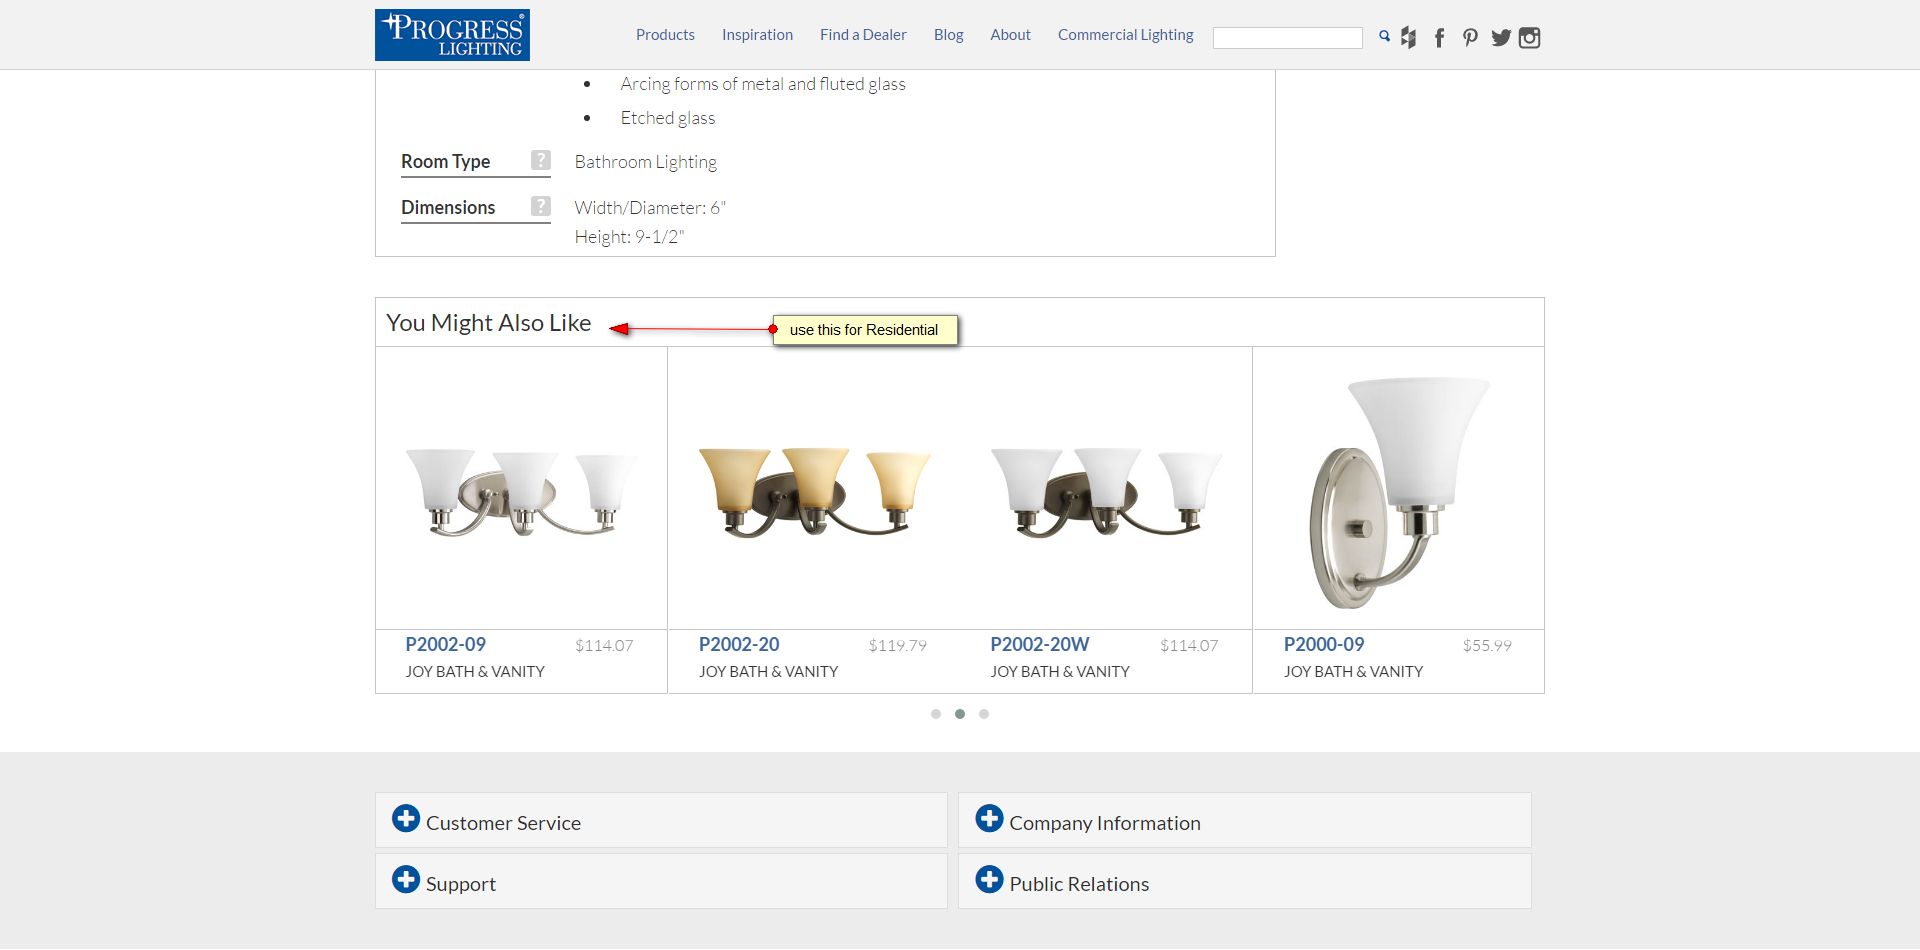Click Arcing forms of metal bullet text
The image size is (1920, 950).
pos(763,84)
